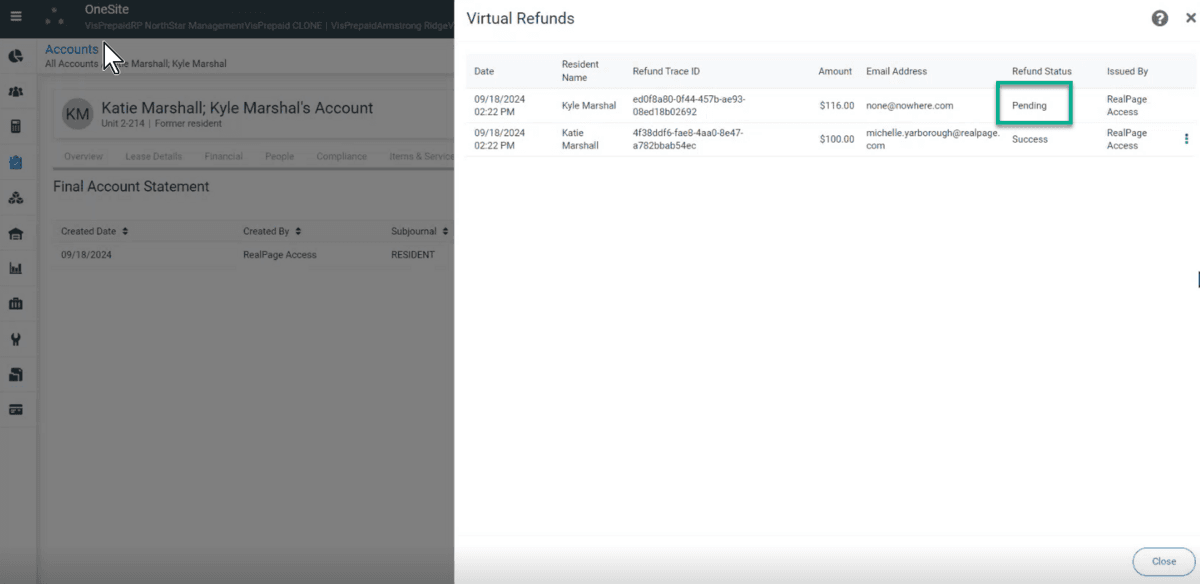Click the Amount column header
This screenshot has height=584, width=1200.
pos(835,71)
